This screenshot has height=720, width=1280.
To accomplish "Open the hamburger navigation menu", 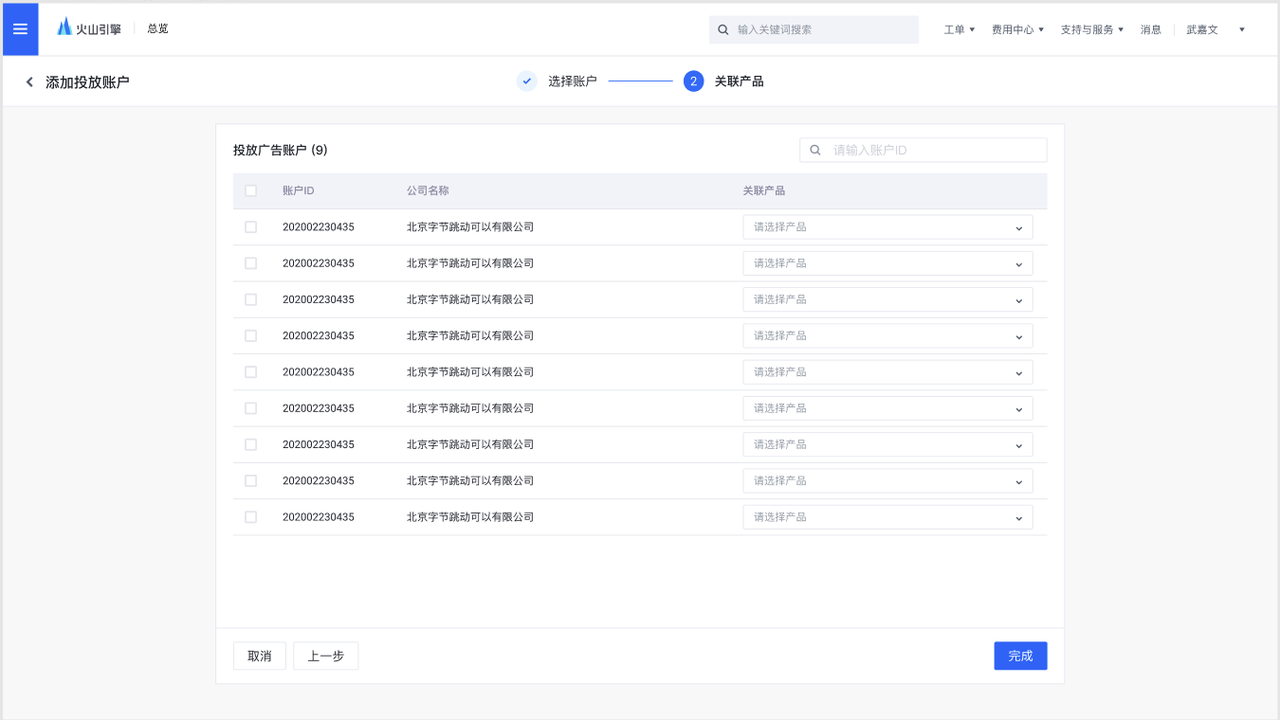I will click(20, 29).
